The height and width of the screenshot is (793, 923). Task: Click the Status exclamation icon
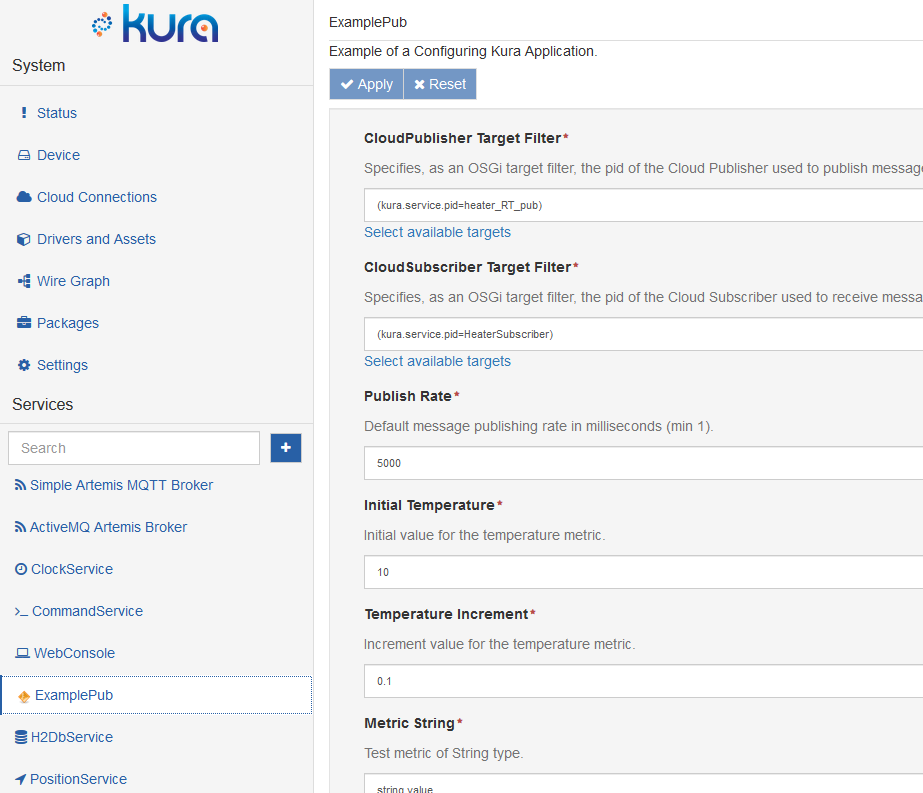(x=24, y=112)
